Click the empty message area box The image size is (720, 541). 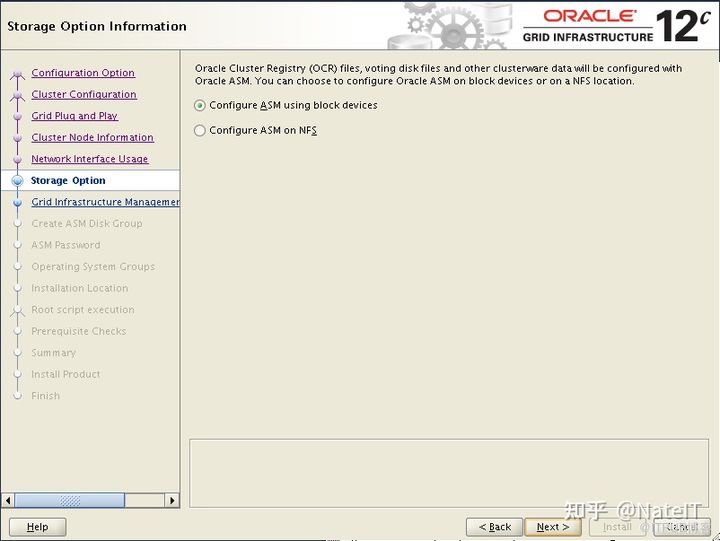coord(449,473)
